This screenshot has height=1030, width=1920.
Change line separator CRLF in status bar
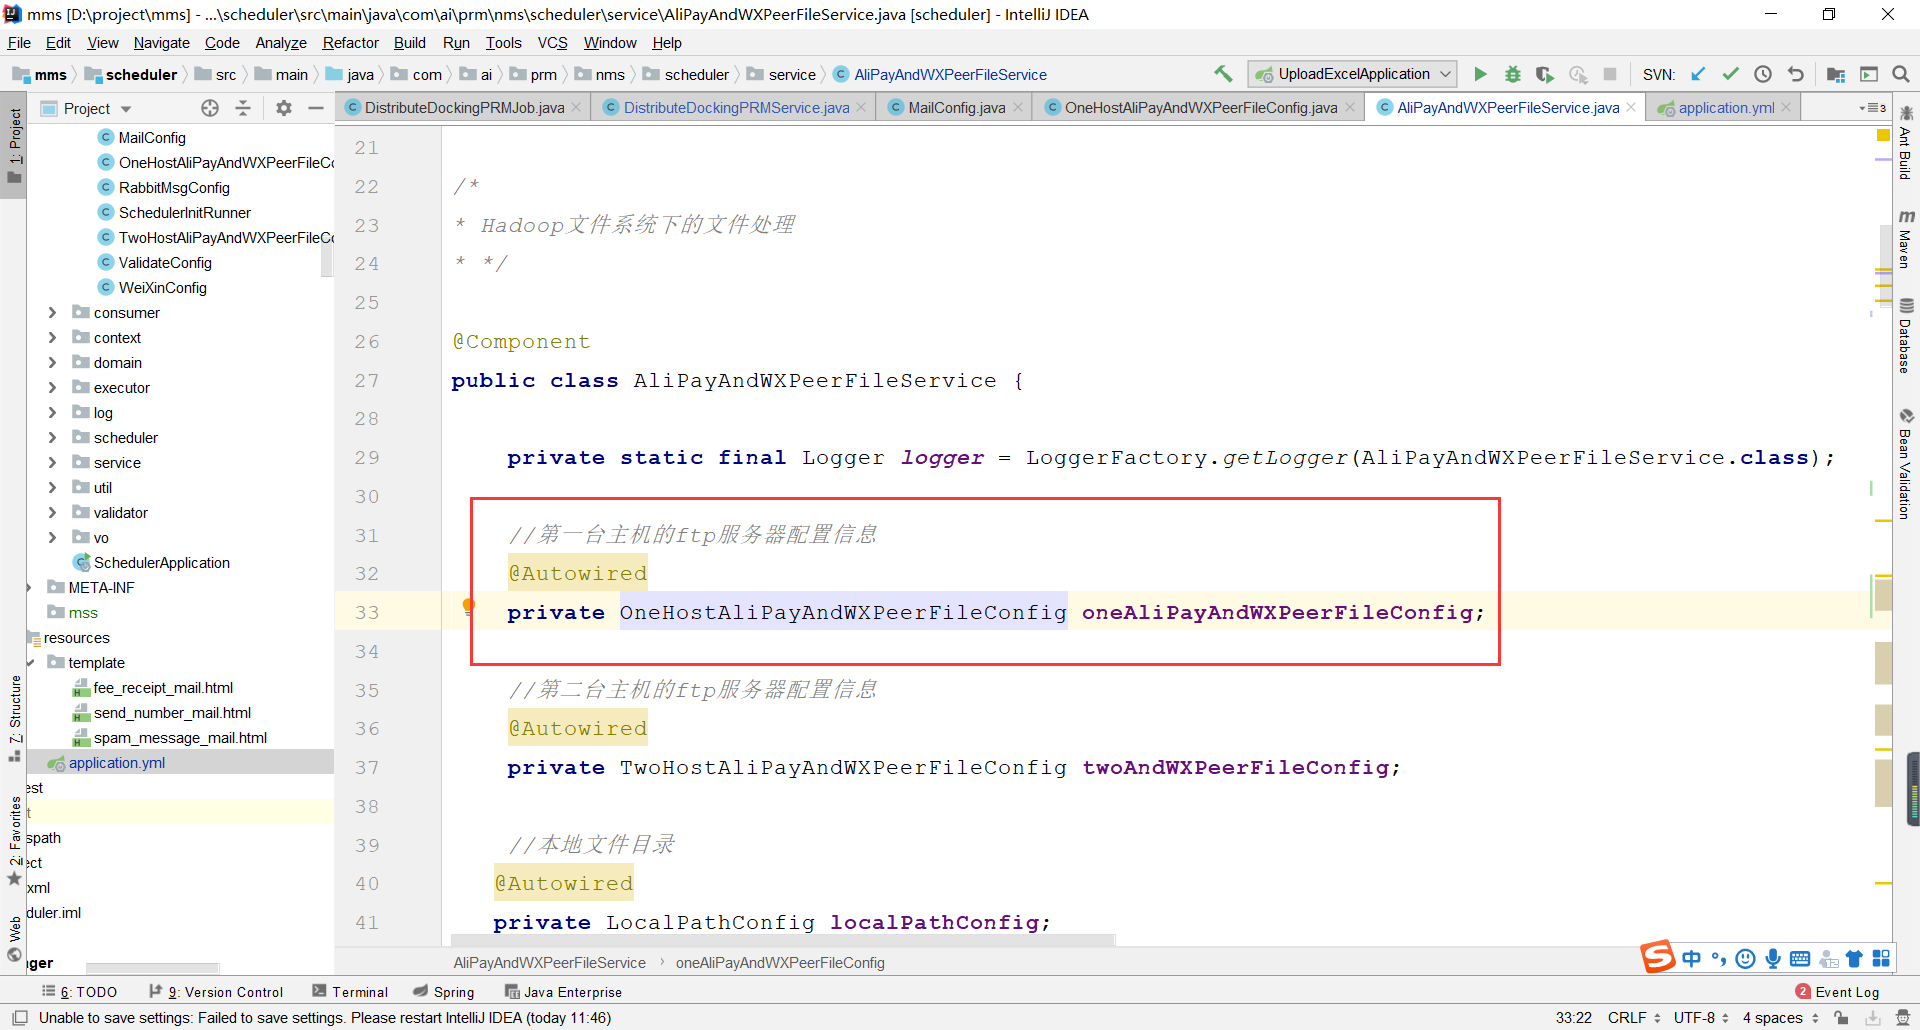pos(1634,1018)
